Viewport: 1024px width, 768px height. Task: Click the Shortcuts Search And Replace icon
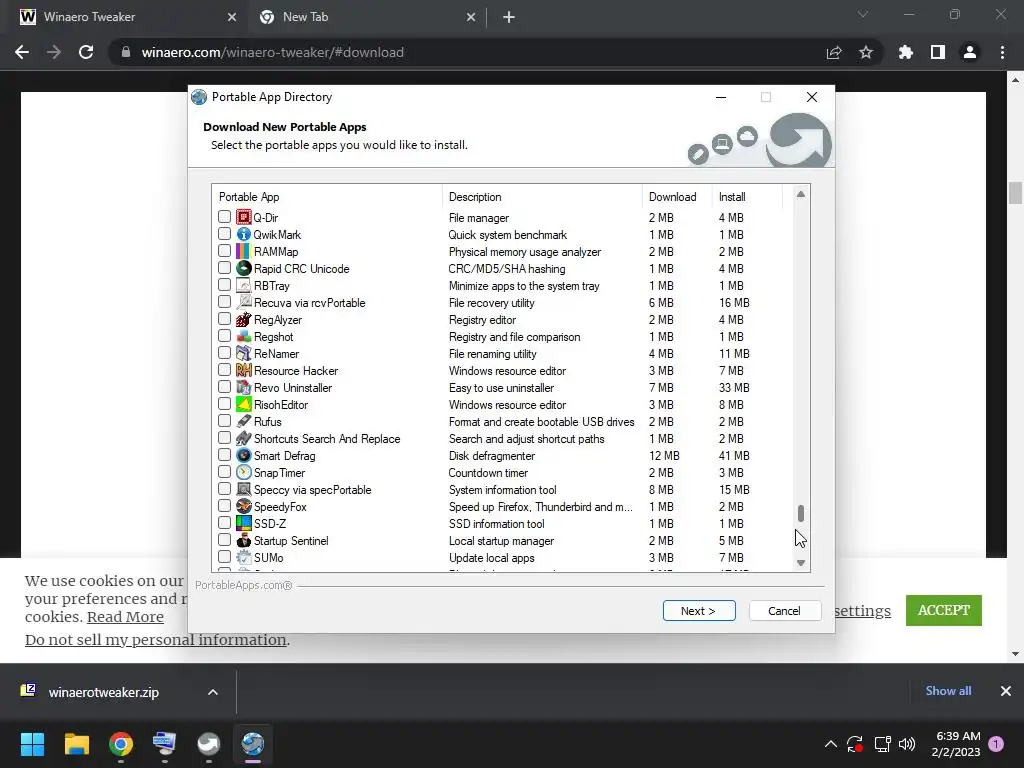[244, 438]
